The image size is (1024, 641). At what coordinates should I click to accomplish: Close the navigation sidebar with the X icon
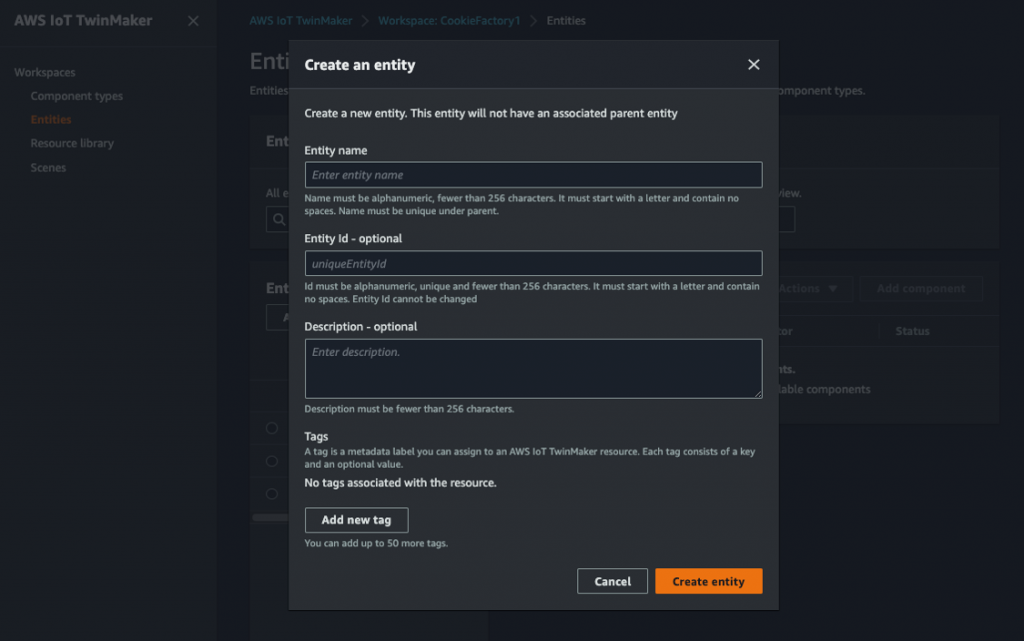click(x=193, y=20)
